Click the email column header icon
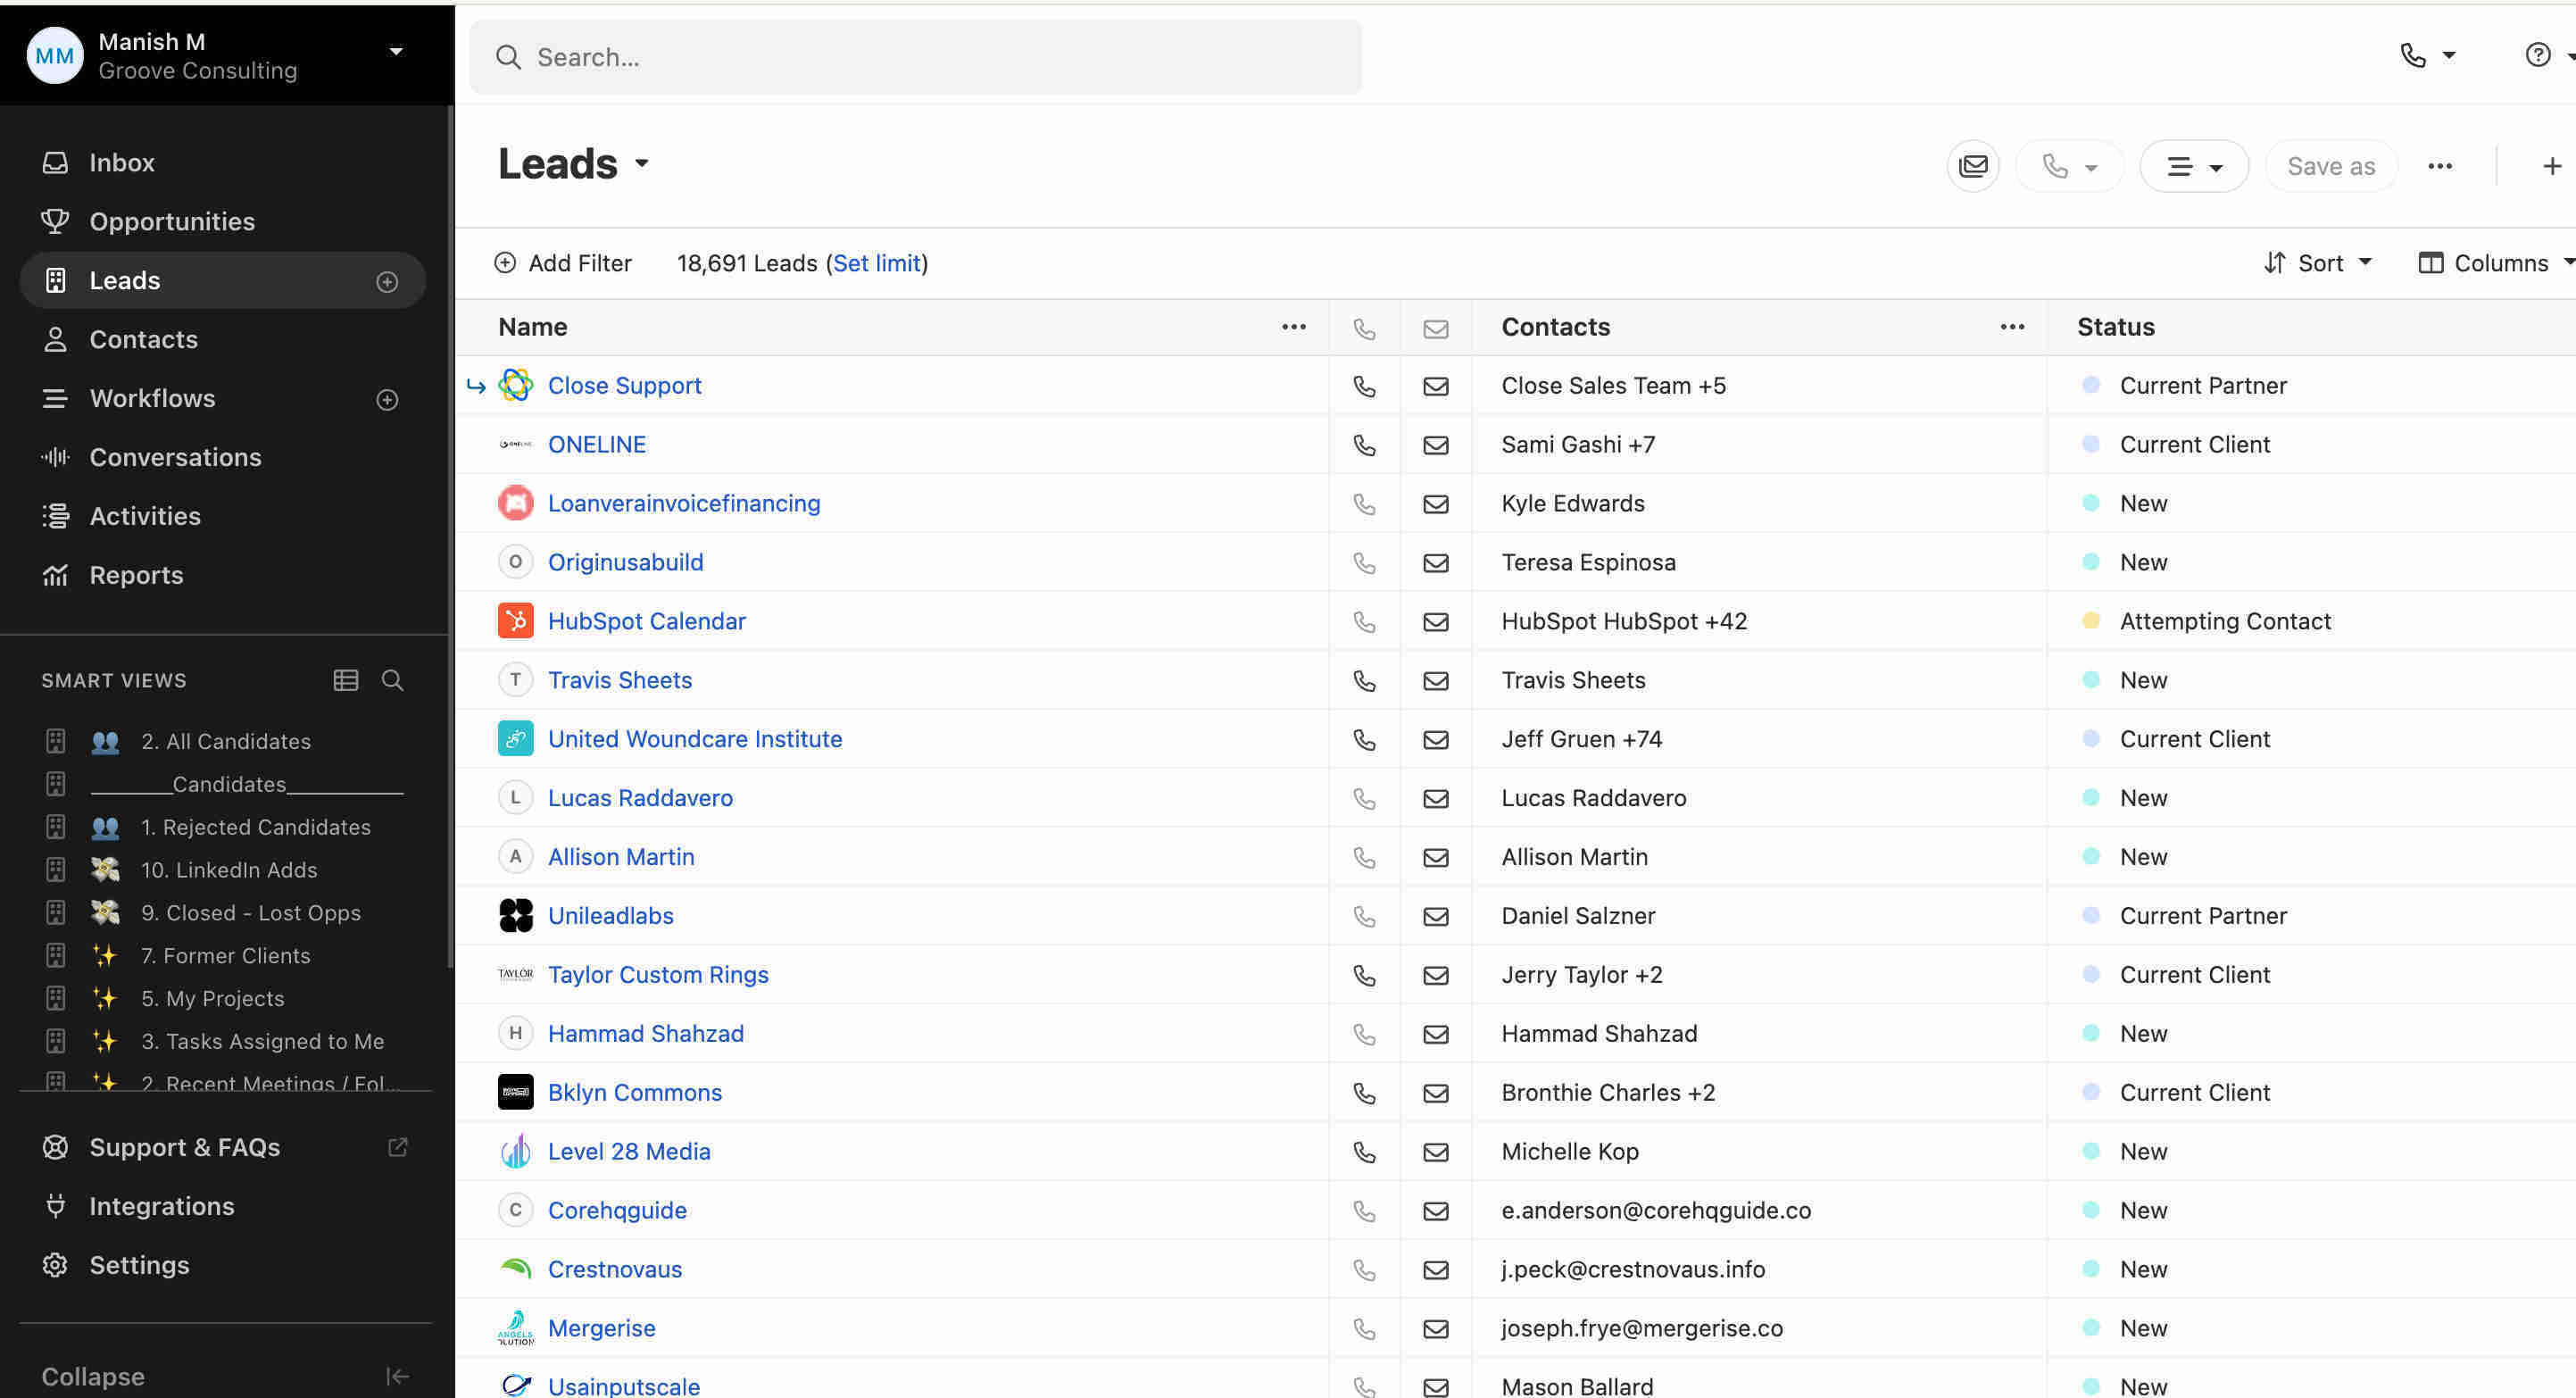This screenshot has width=2576, height=1398. pyautogui.click(x=1436, y=329)
